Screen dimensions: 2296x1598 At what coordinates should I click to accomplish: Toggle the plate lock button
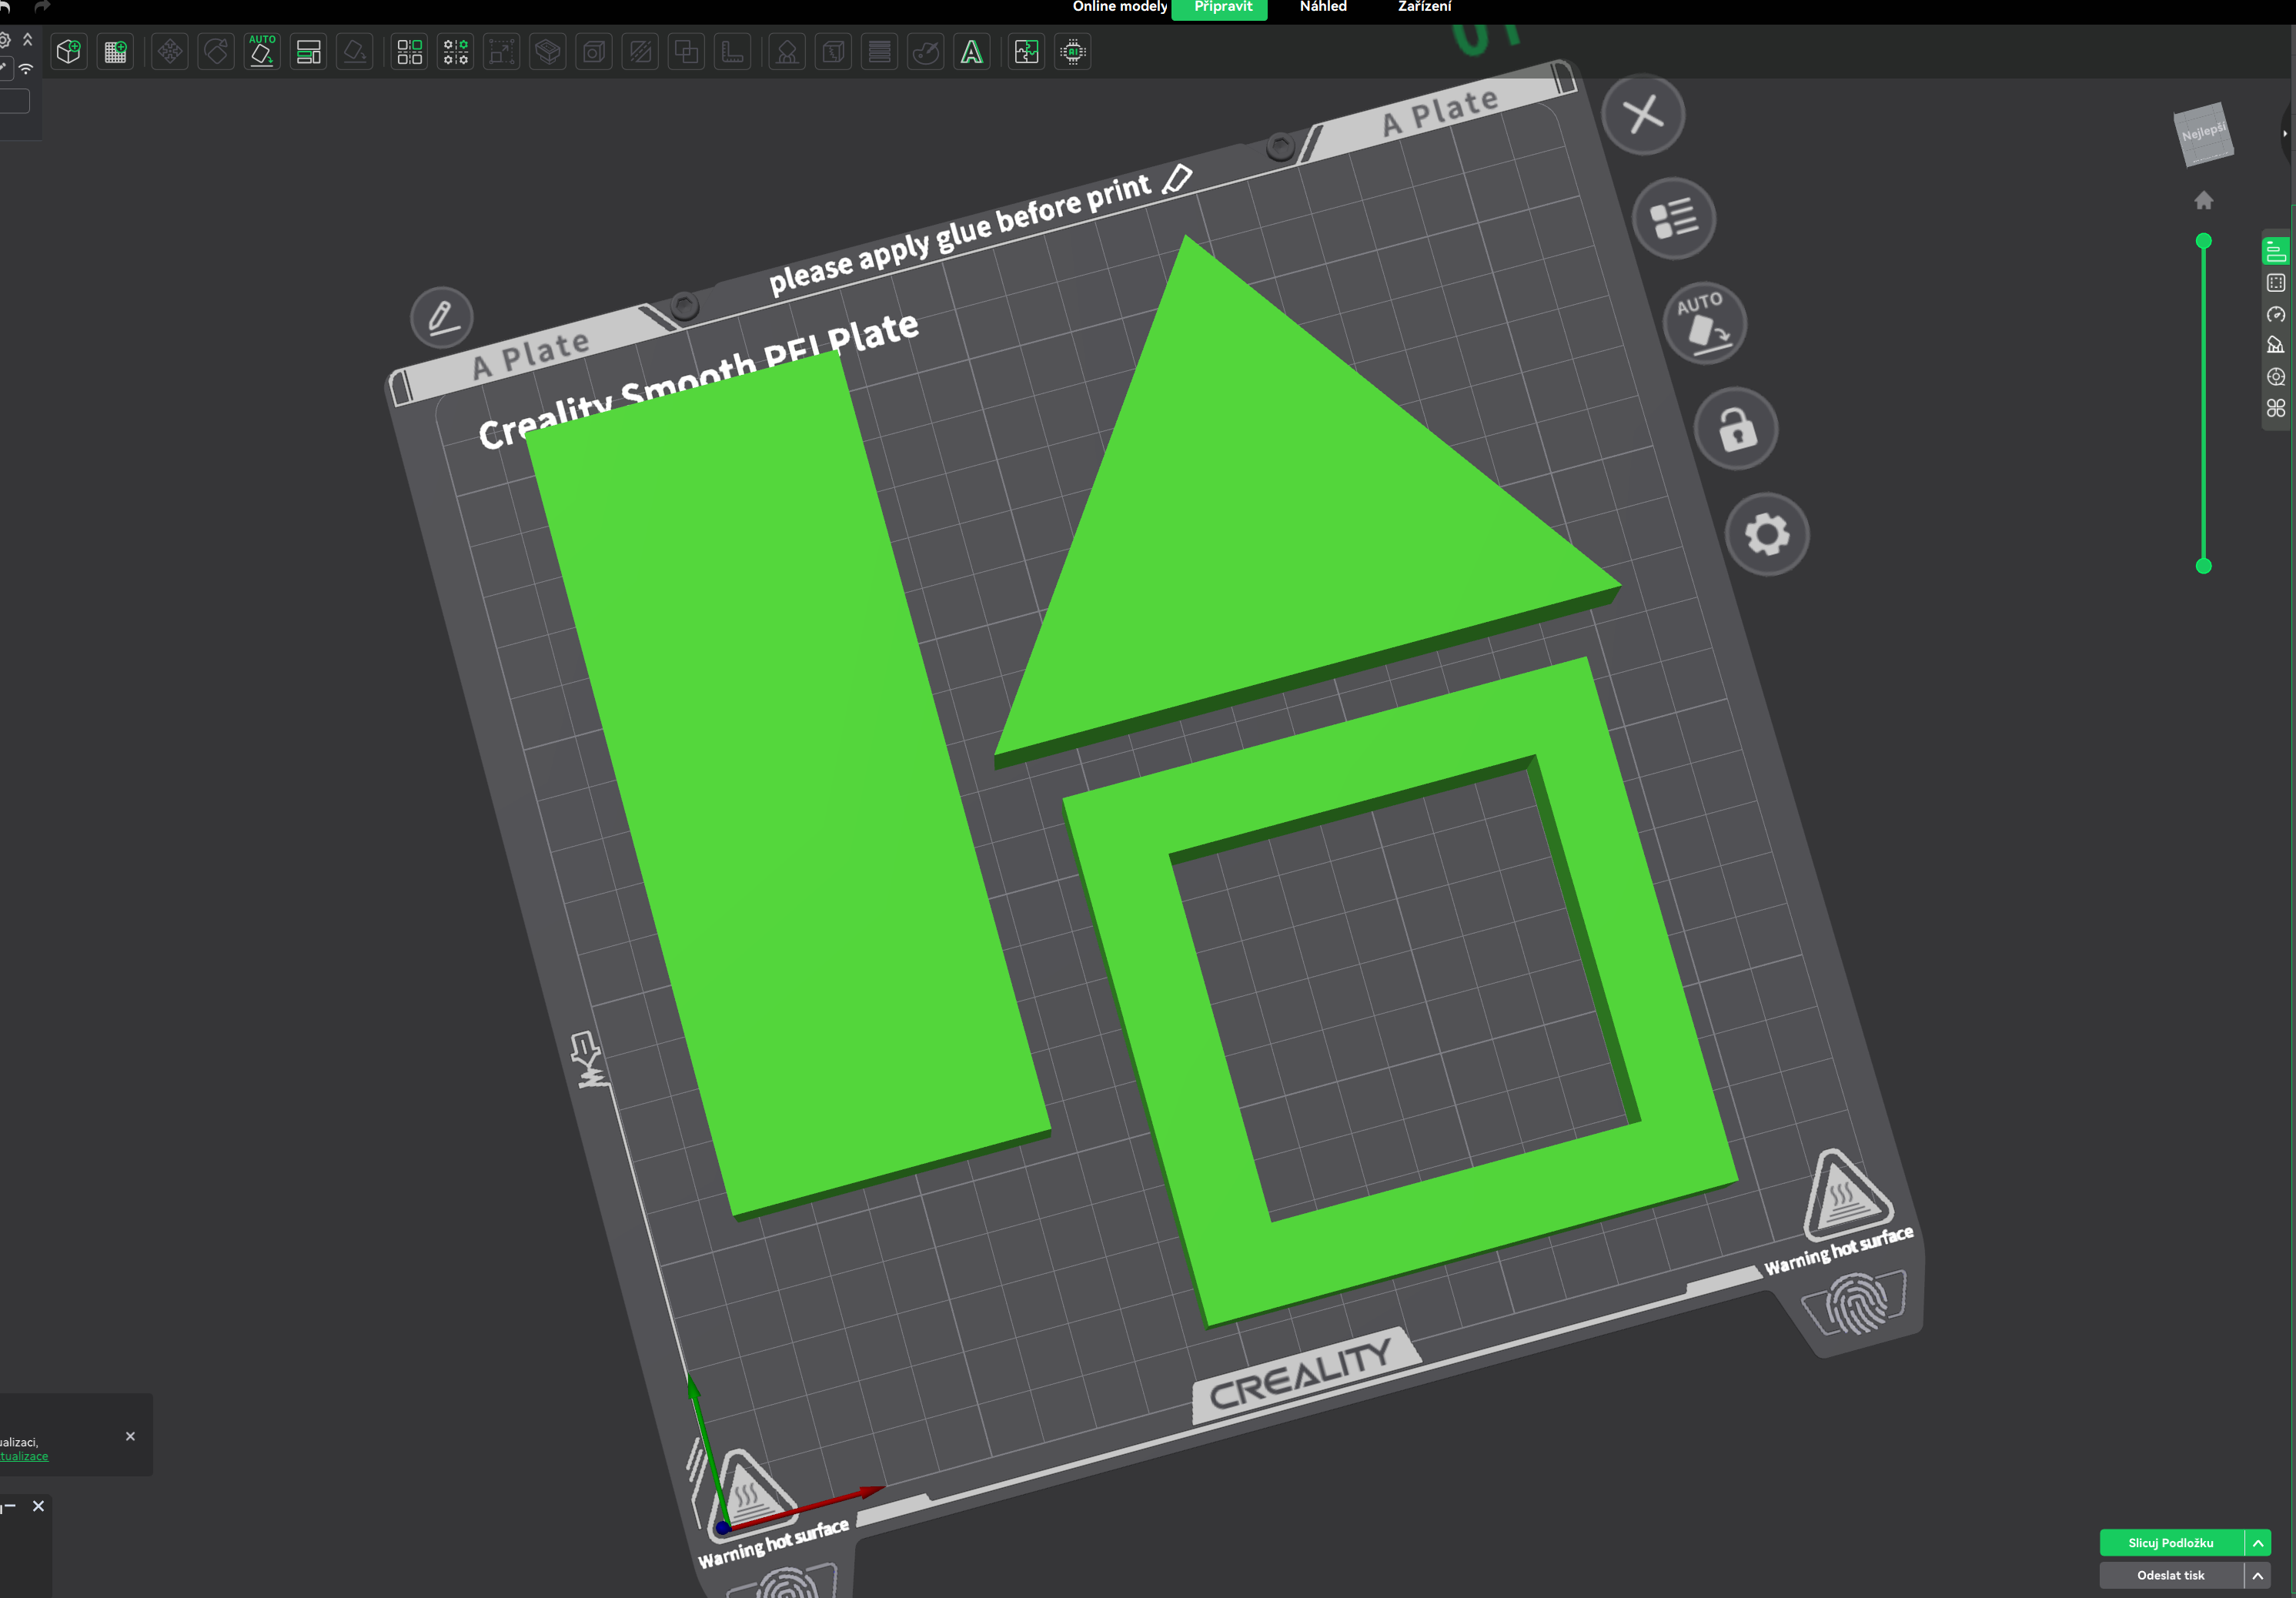click(1737, 429)
